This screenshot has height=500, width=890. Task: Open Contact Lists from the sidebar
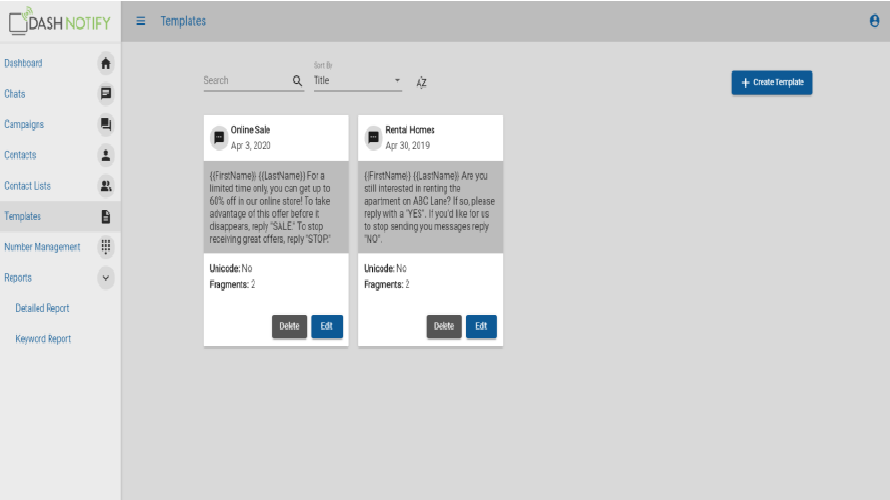pyautogui.click(x=27, y=186)
